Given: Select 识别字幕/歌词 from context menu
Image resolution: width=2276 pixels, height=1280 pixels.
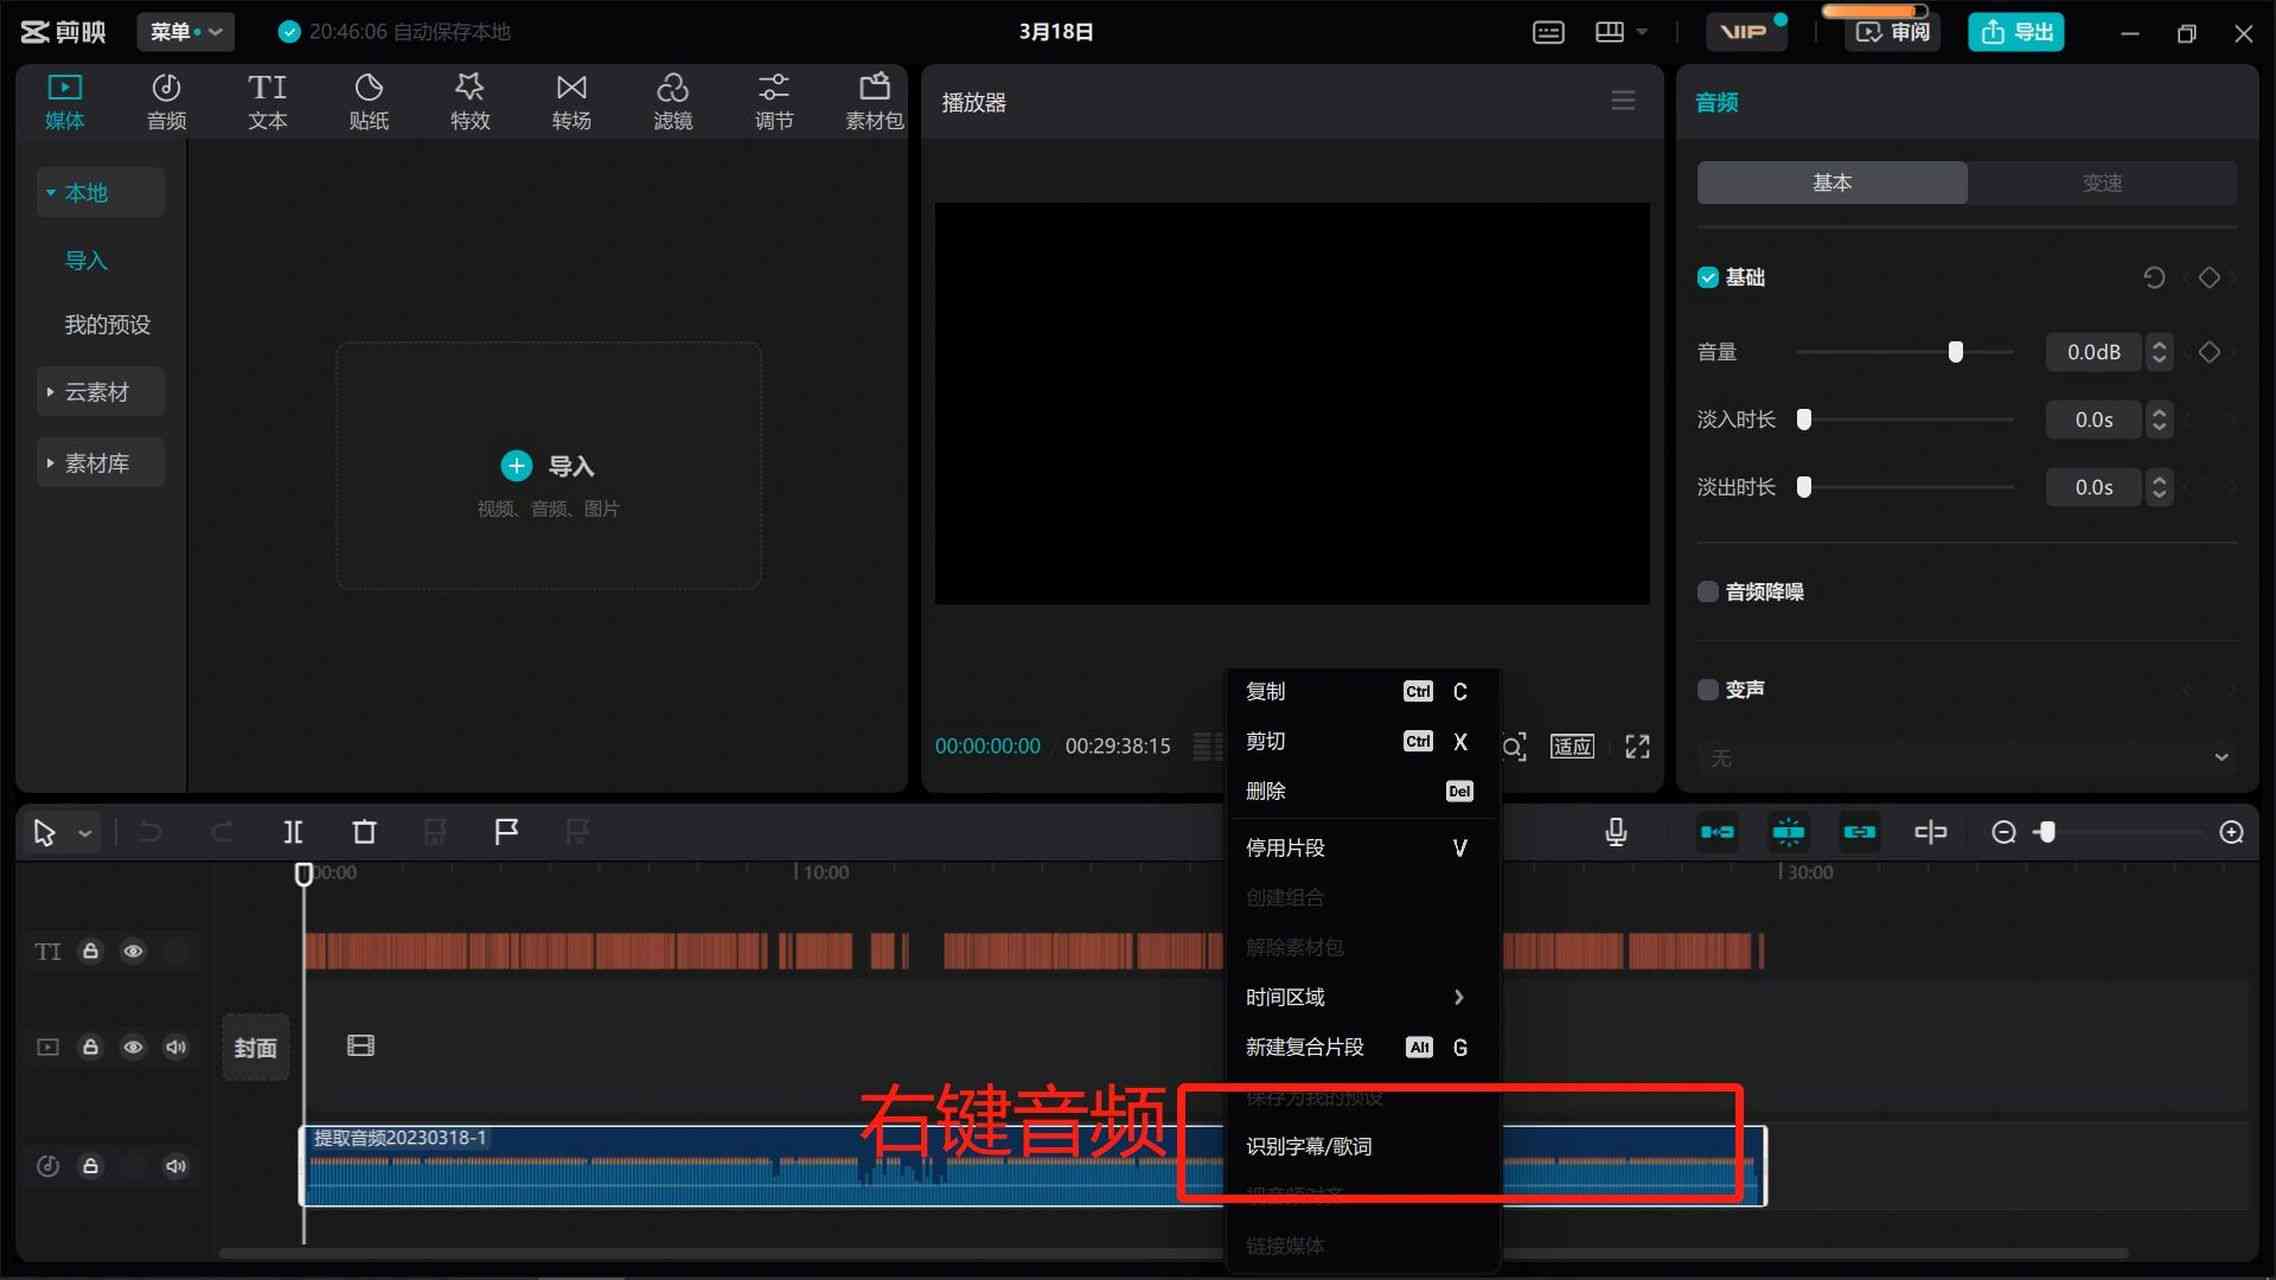Looking at the screenshot, I should tap(1310, 1146).
